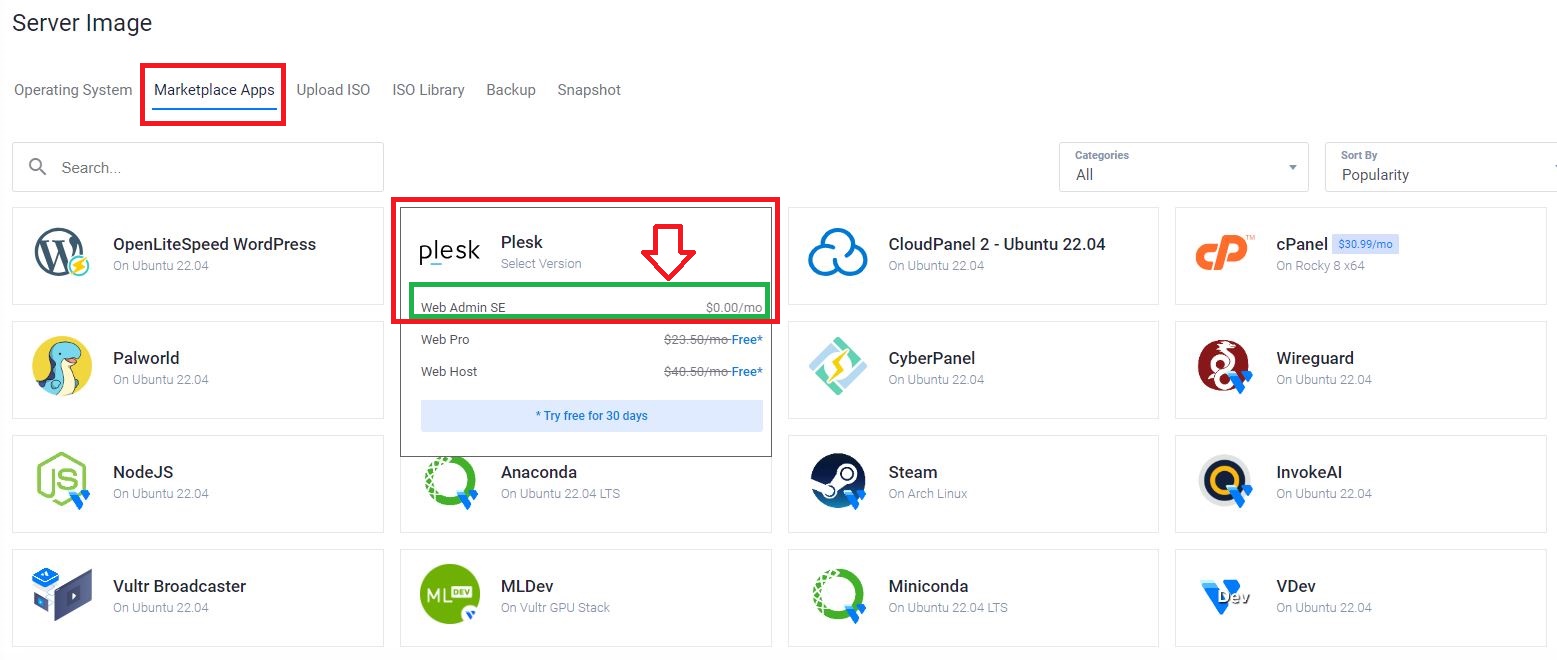Click the MLDev green circle icon
Screen dimensions: 1557x660
pos(449,595)
